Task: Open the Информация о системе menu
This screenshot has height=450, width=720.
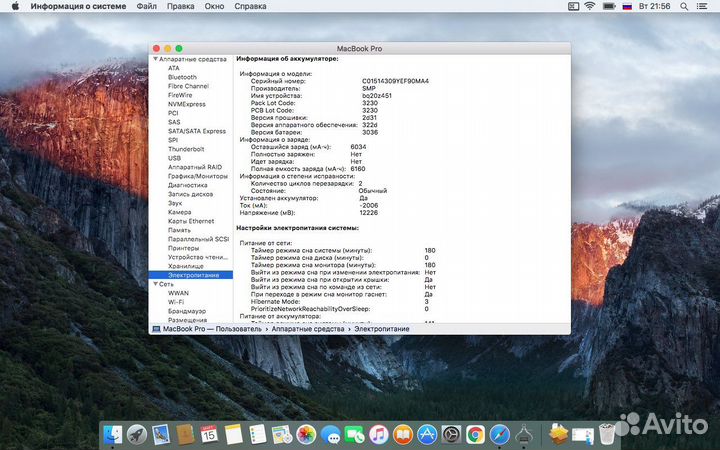Action: click(x=78, y=6)
